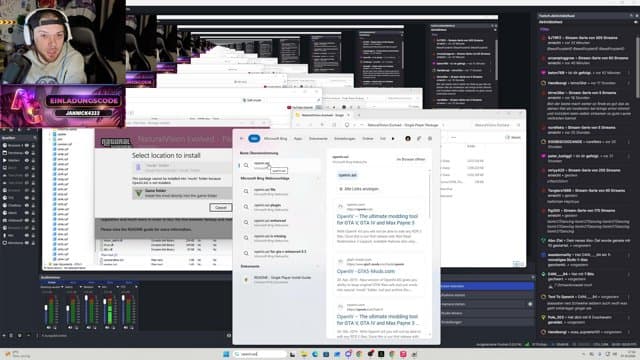
Task: Remove selected source with trash icon
Action: [x=11, y=336]
